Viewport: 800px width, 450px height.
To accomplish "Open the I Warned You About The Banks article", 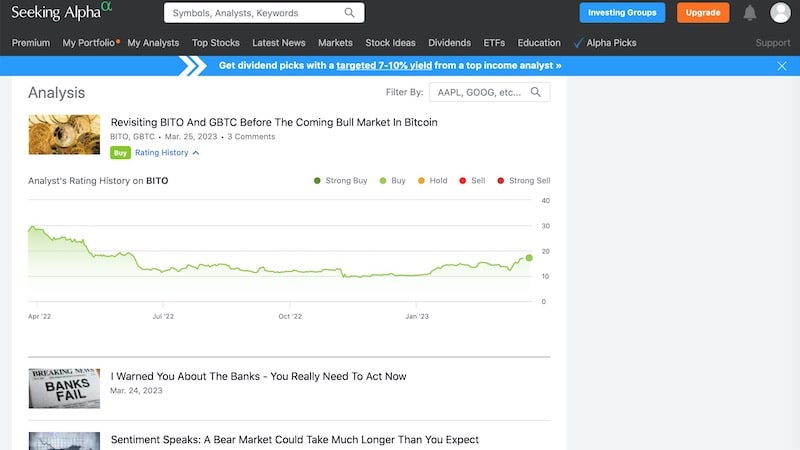I will (x=258, y=377).
